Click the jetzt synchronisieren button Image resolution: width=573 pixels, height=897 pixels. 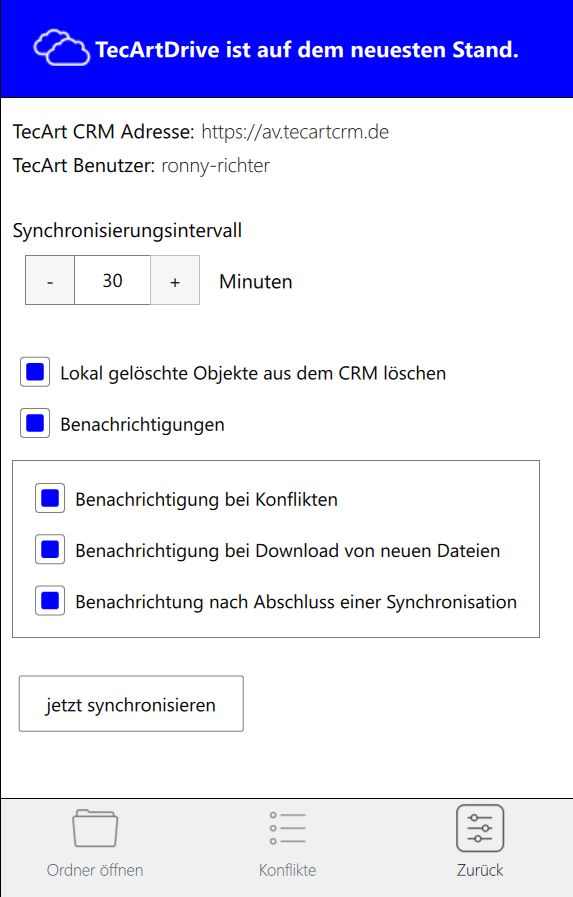131,704
